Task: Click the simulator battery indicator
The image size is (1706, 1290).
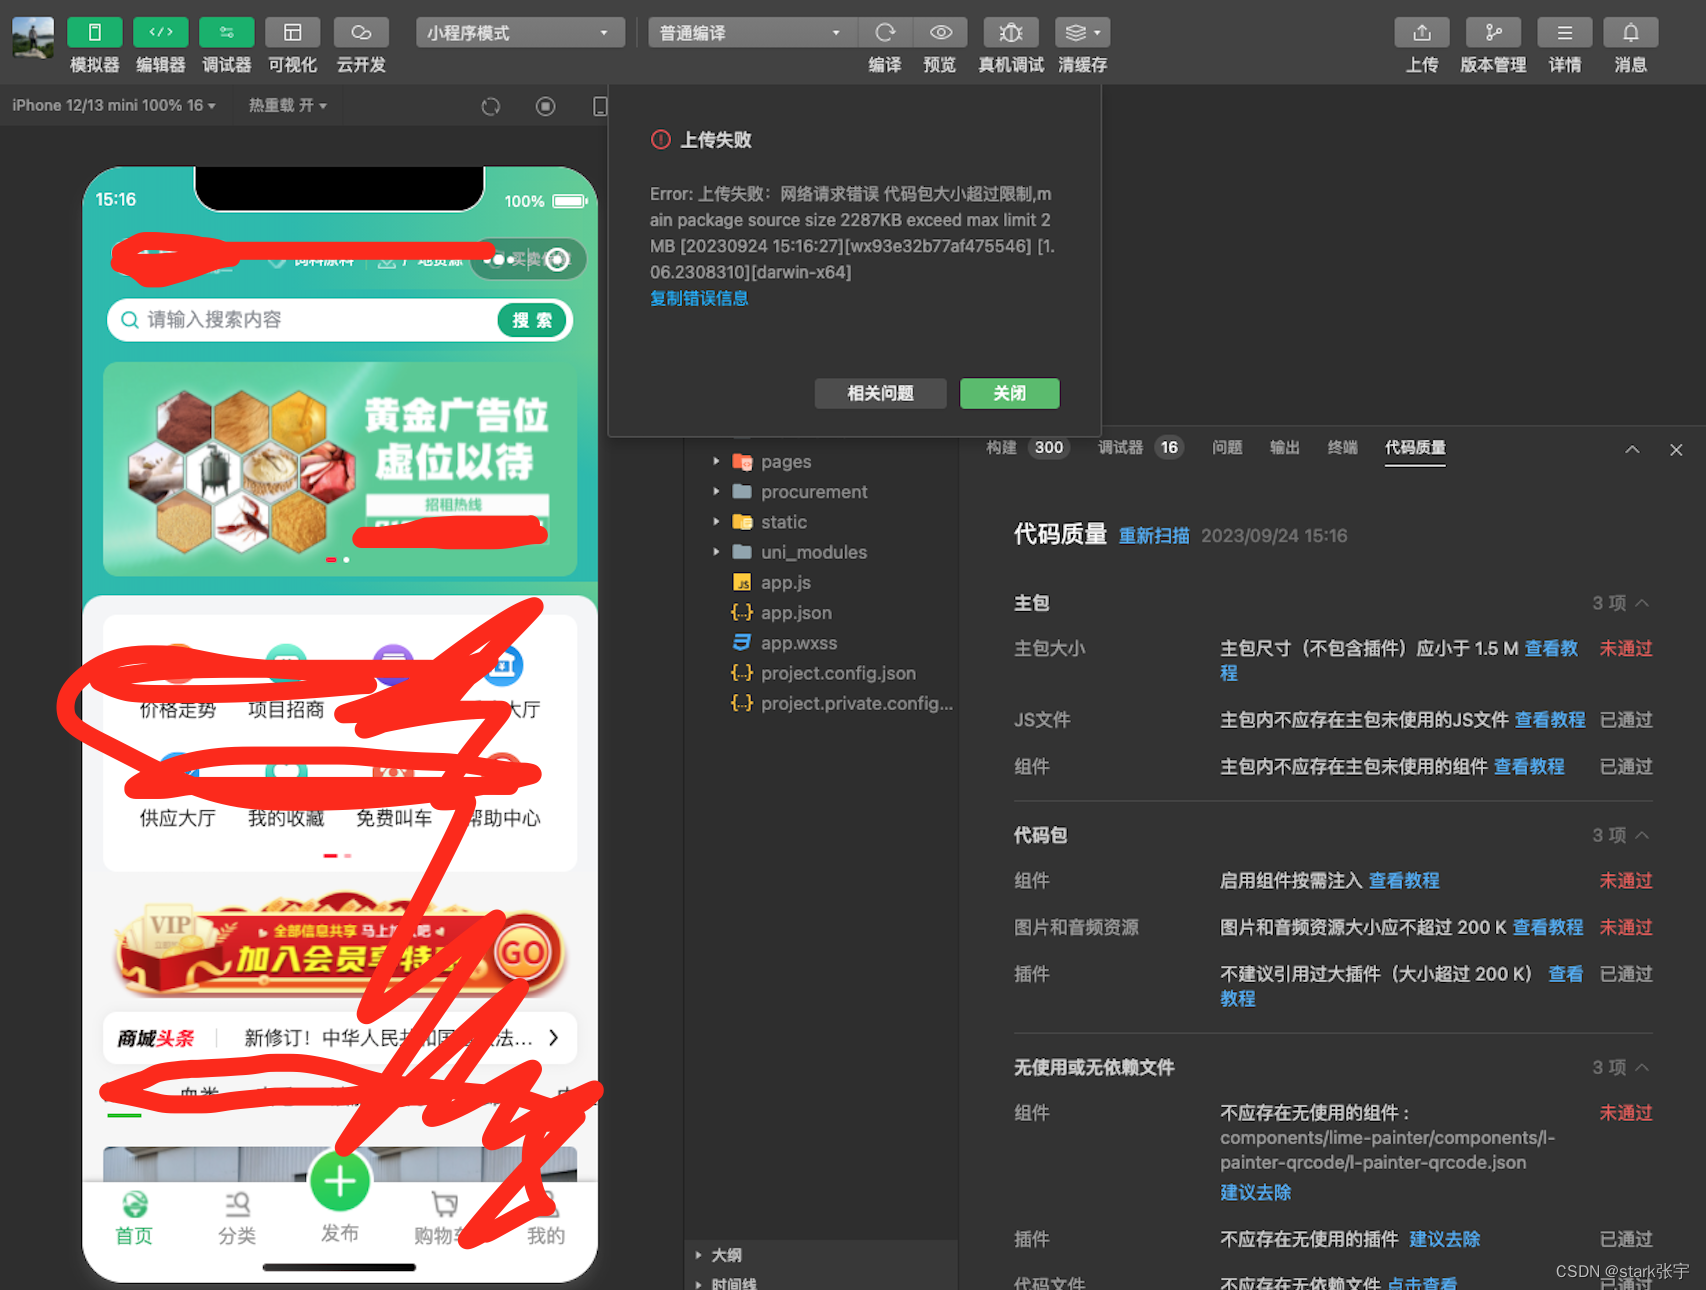Action: [568, 199]
